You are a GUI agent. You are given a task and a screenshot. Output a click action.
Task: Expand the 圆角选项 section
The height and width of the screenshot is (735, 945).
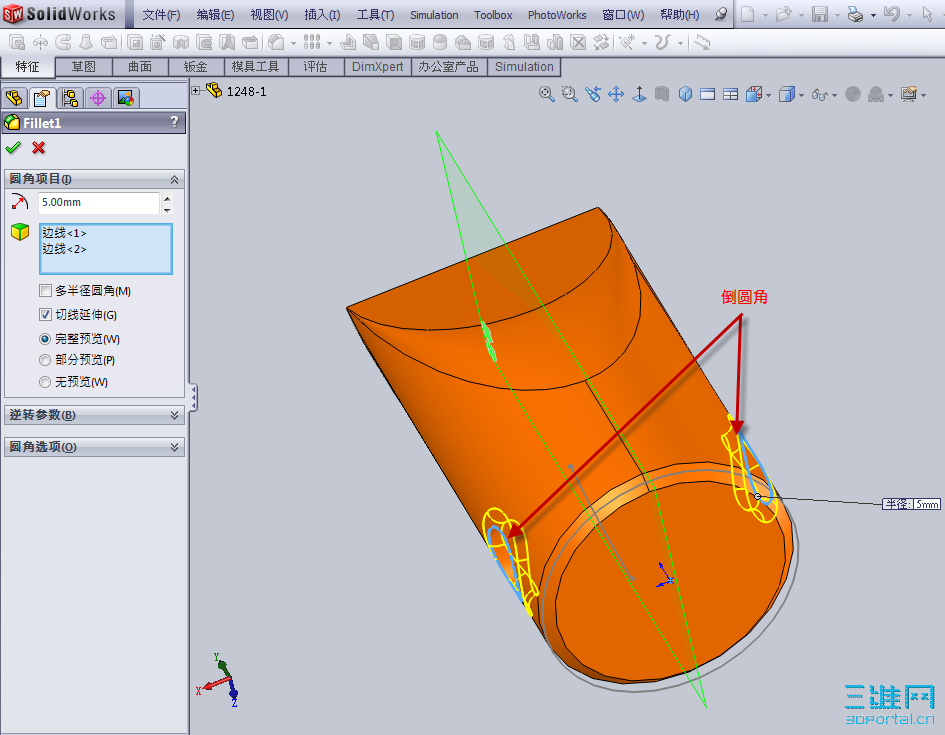174,447
